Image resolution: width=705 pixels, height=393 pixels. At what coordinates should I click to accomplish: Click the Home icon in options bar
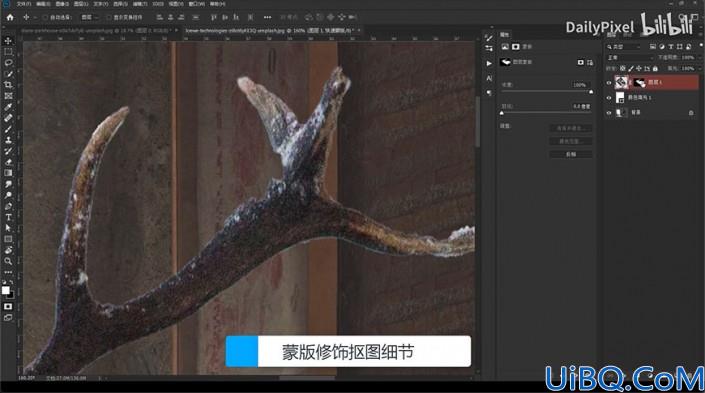pos(10,17)
